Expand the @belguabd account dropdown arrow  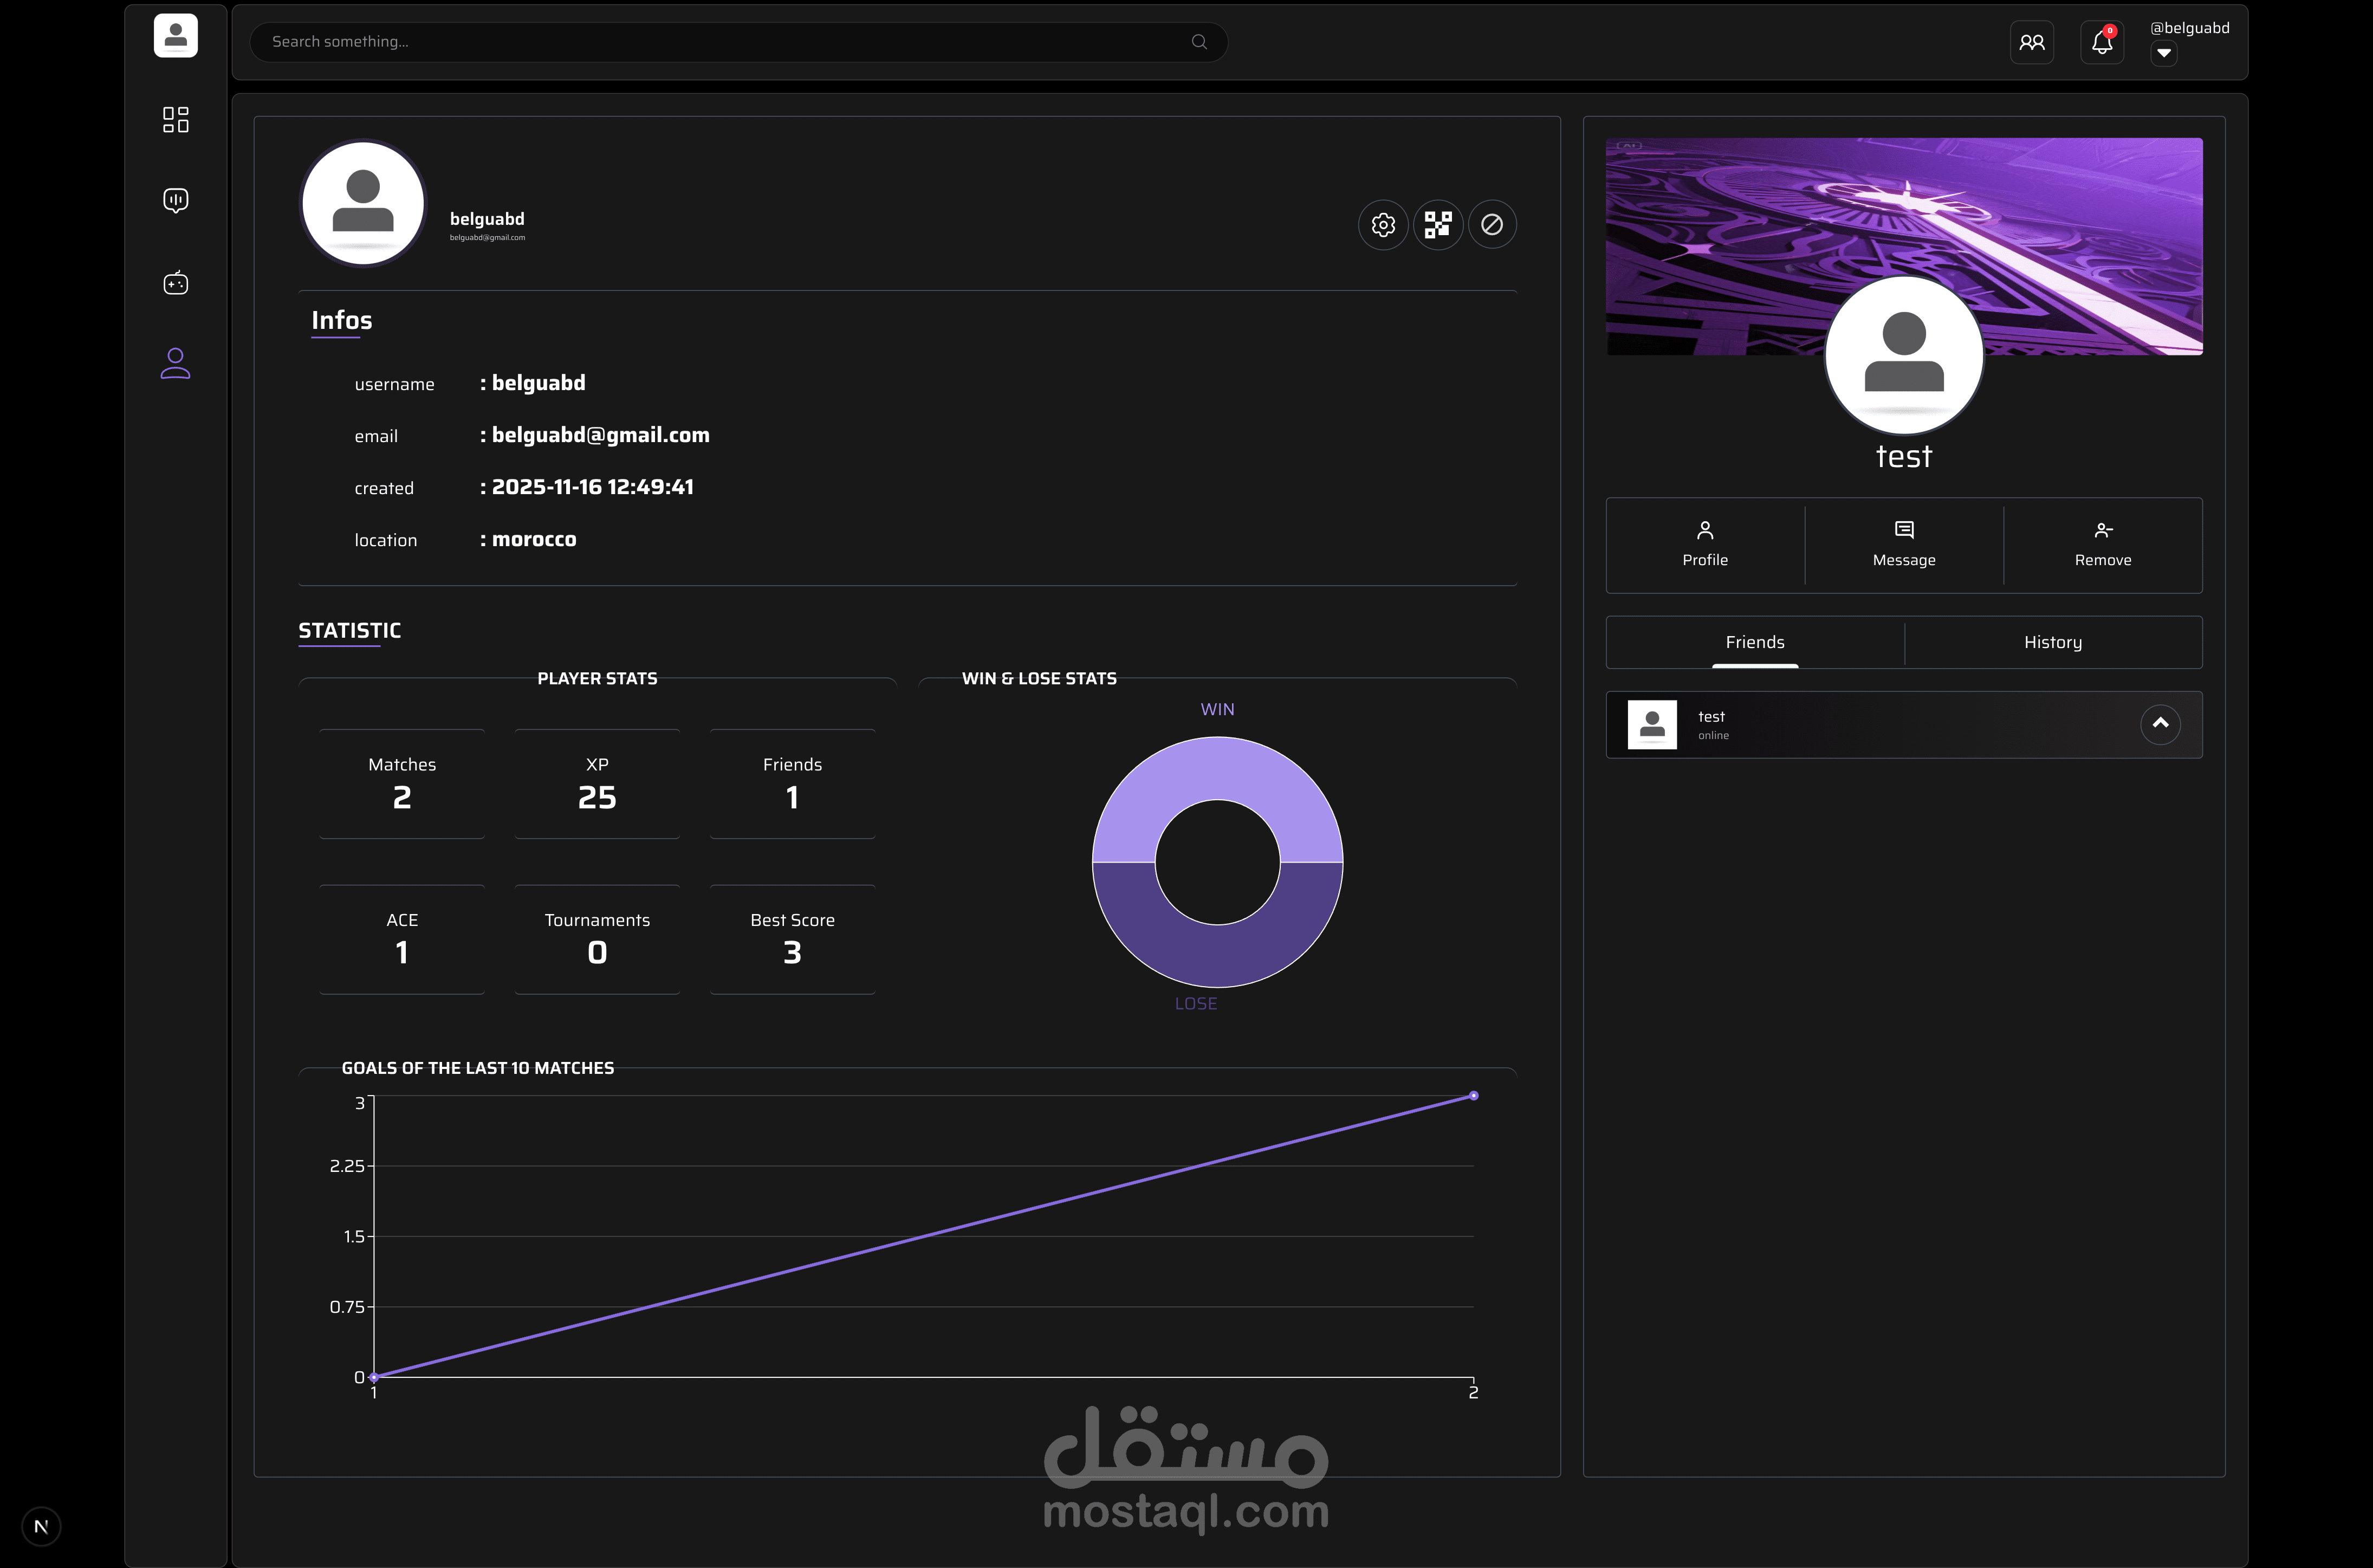2163,53
